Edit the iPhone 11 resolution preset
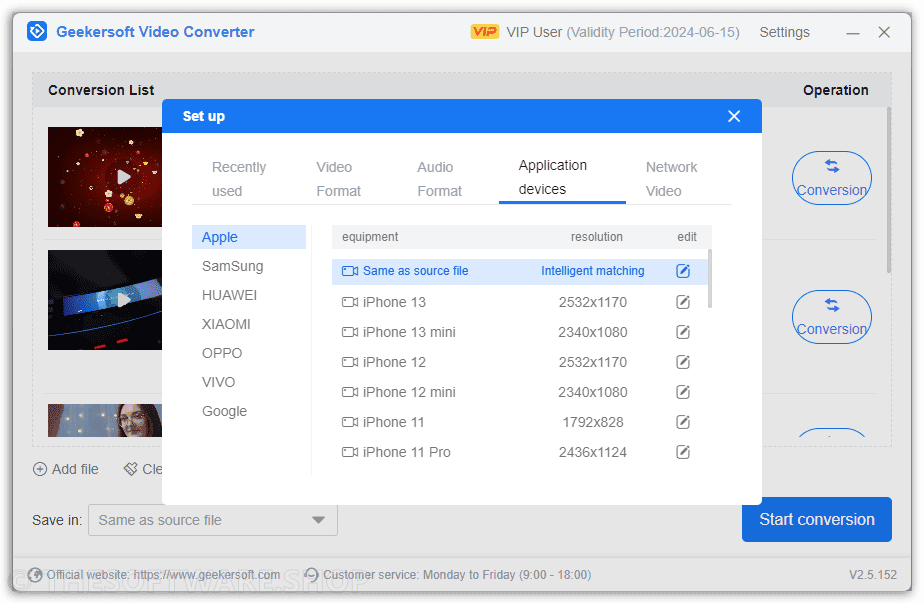This screenshot has height=603, width=924. (x=682, y=423)
